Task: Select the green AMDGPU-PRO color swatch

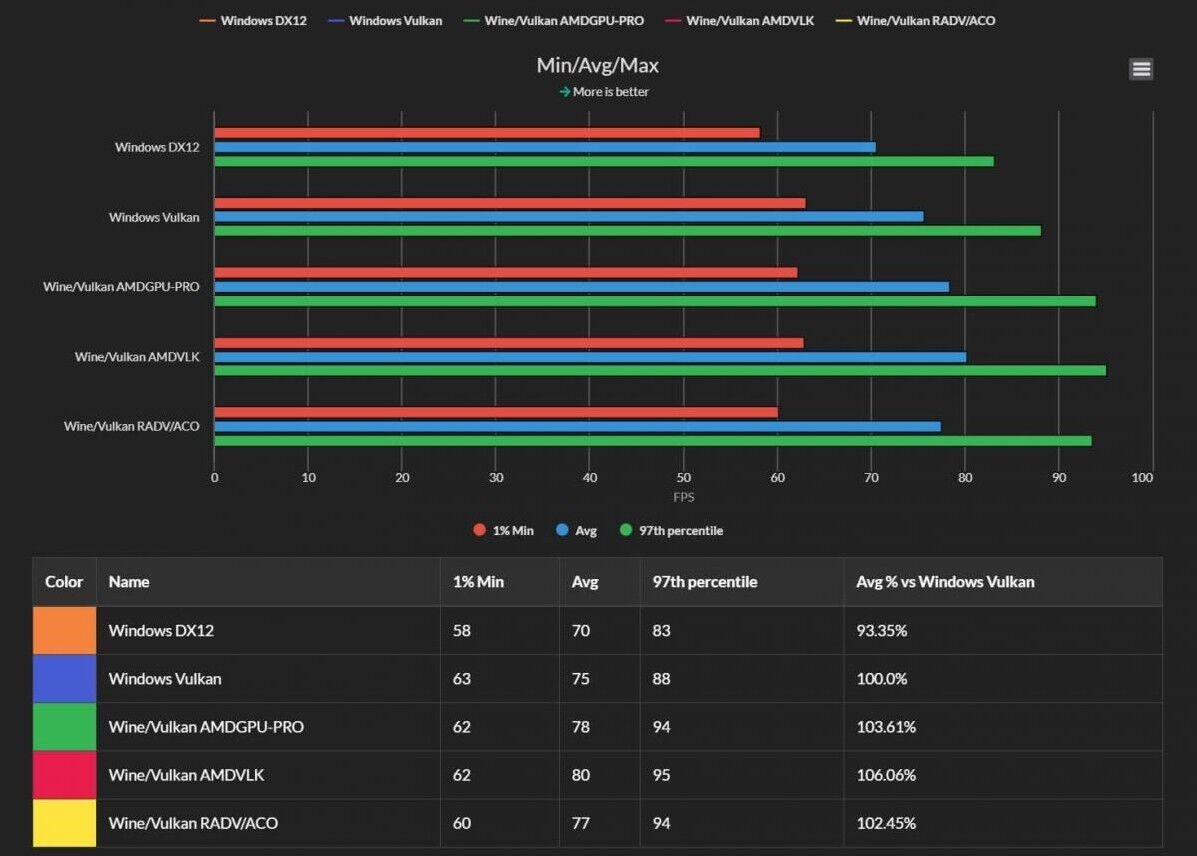Action: click(x=64, y=727)
